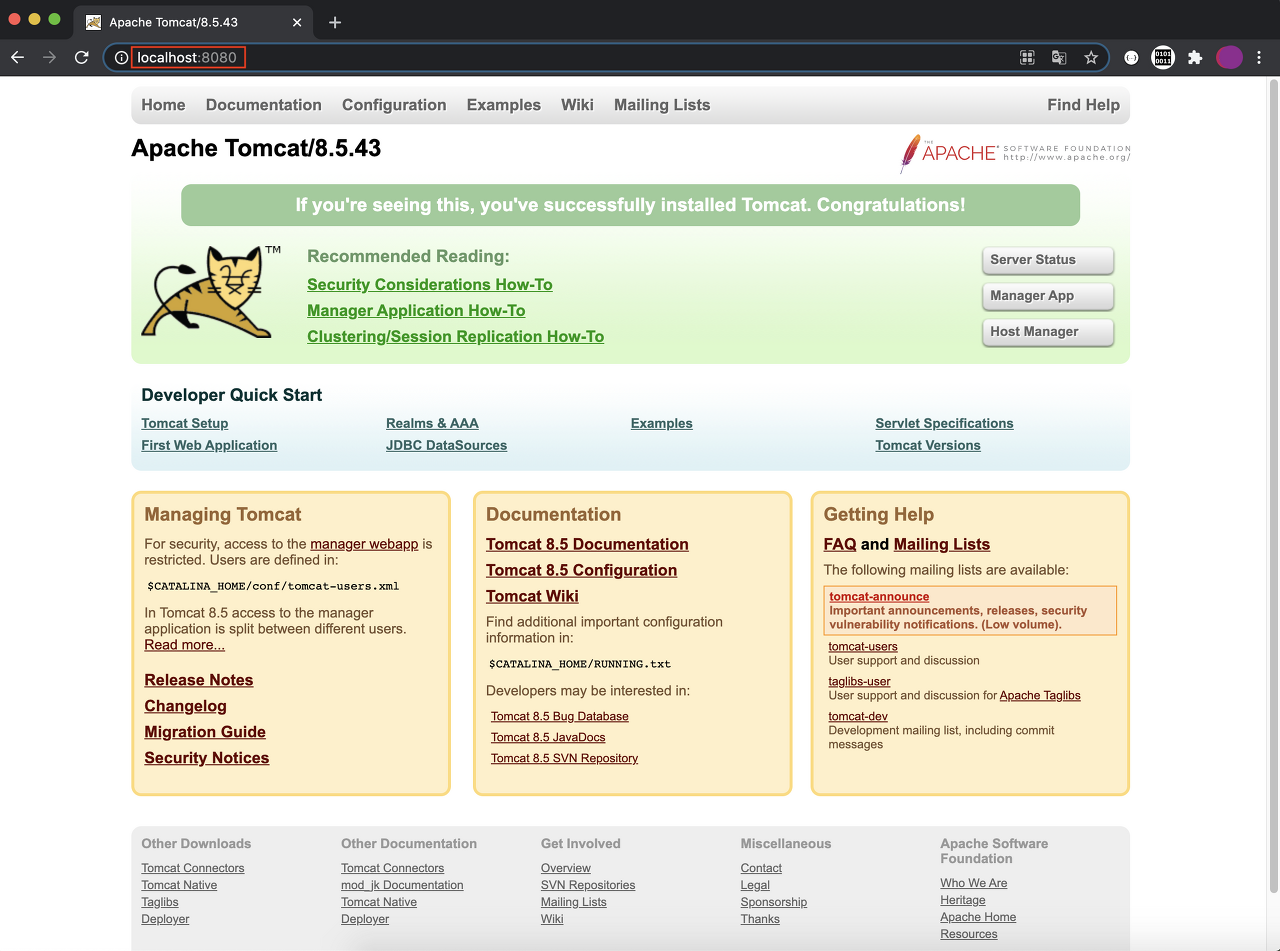Click the browser back arrow
The image size is (1280, 951).
click(17, 58)
